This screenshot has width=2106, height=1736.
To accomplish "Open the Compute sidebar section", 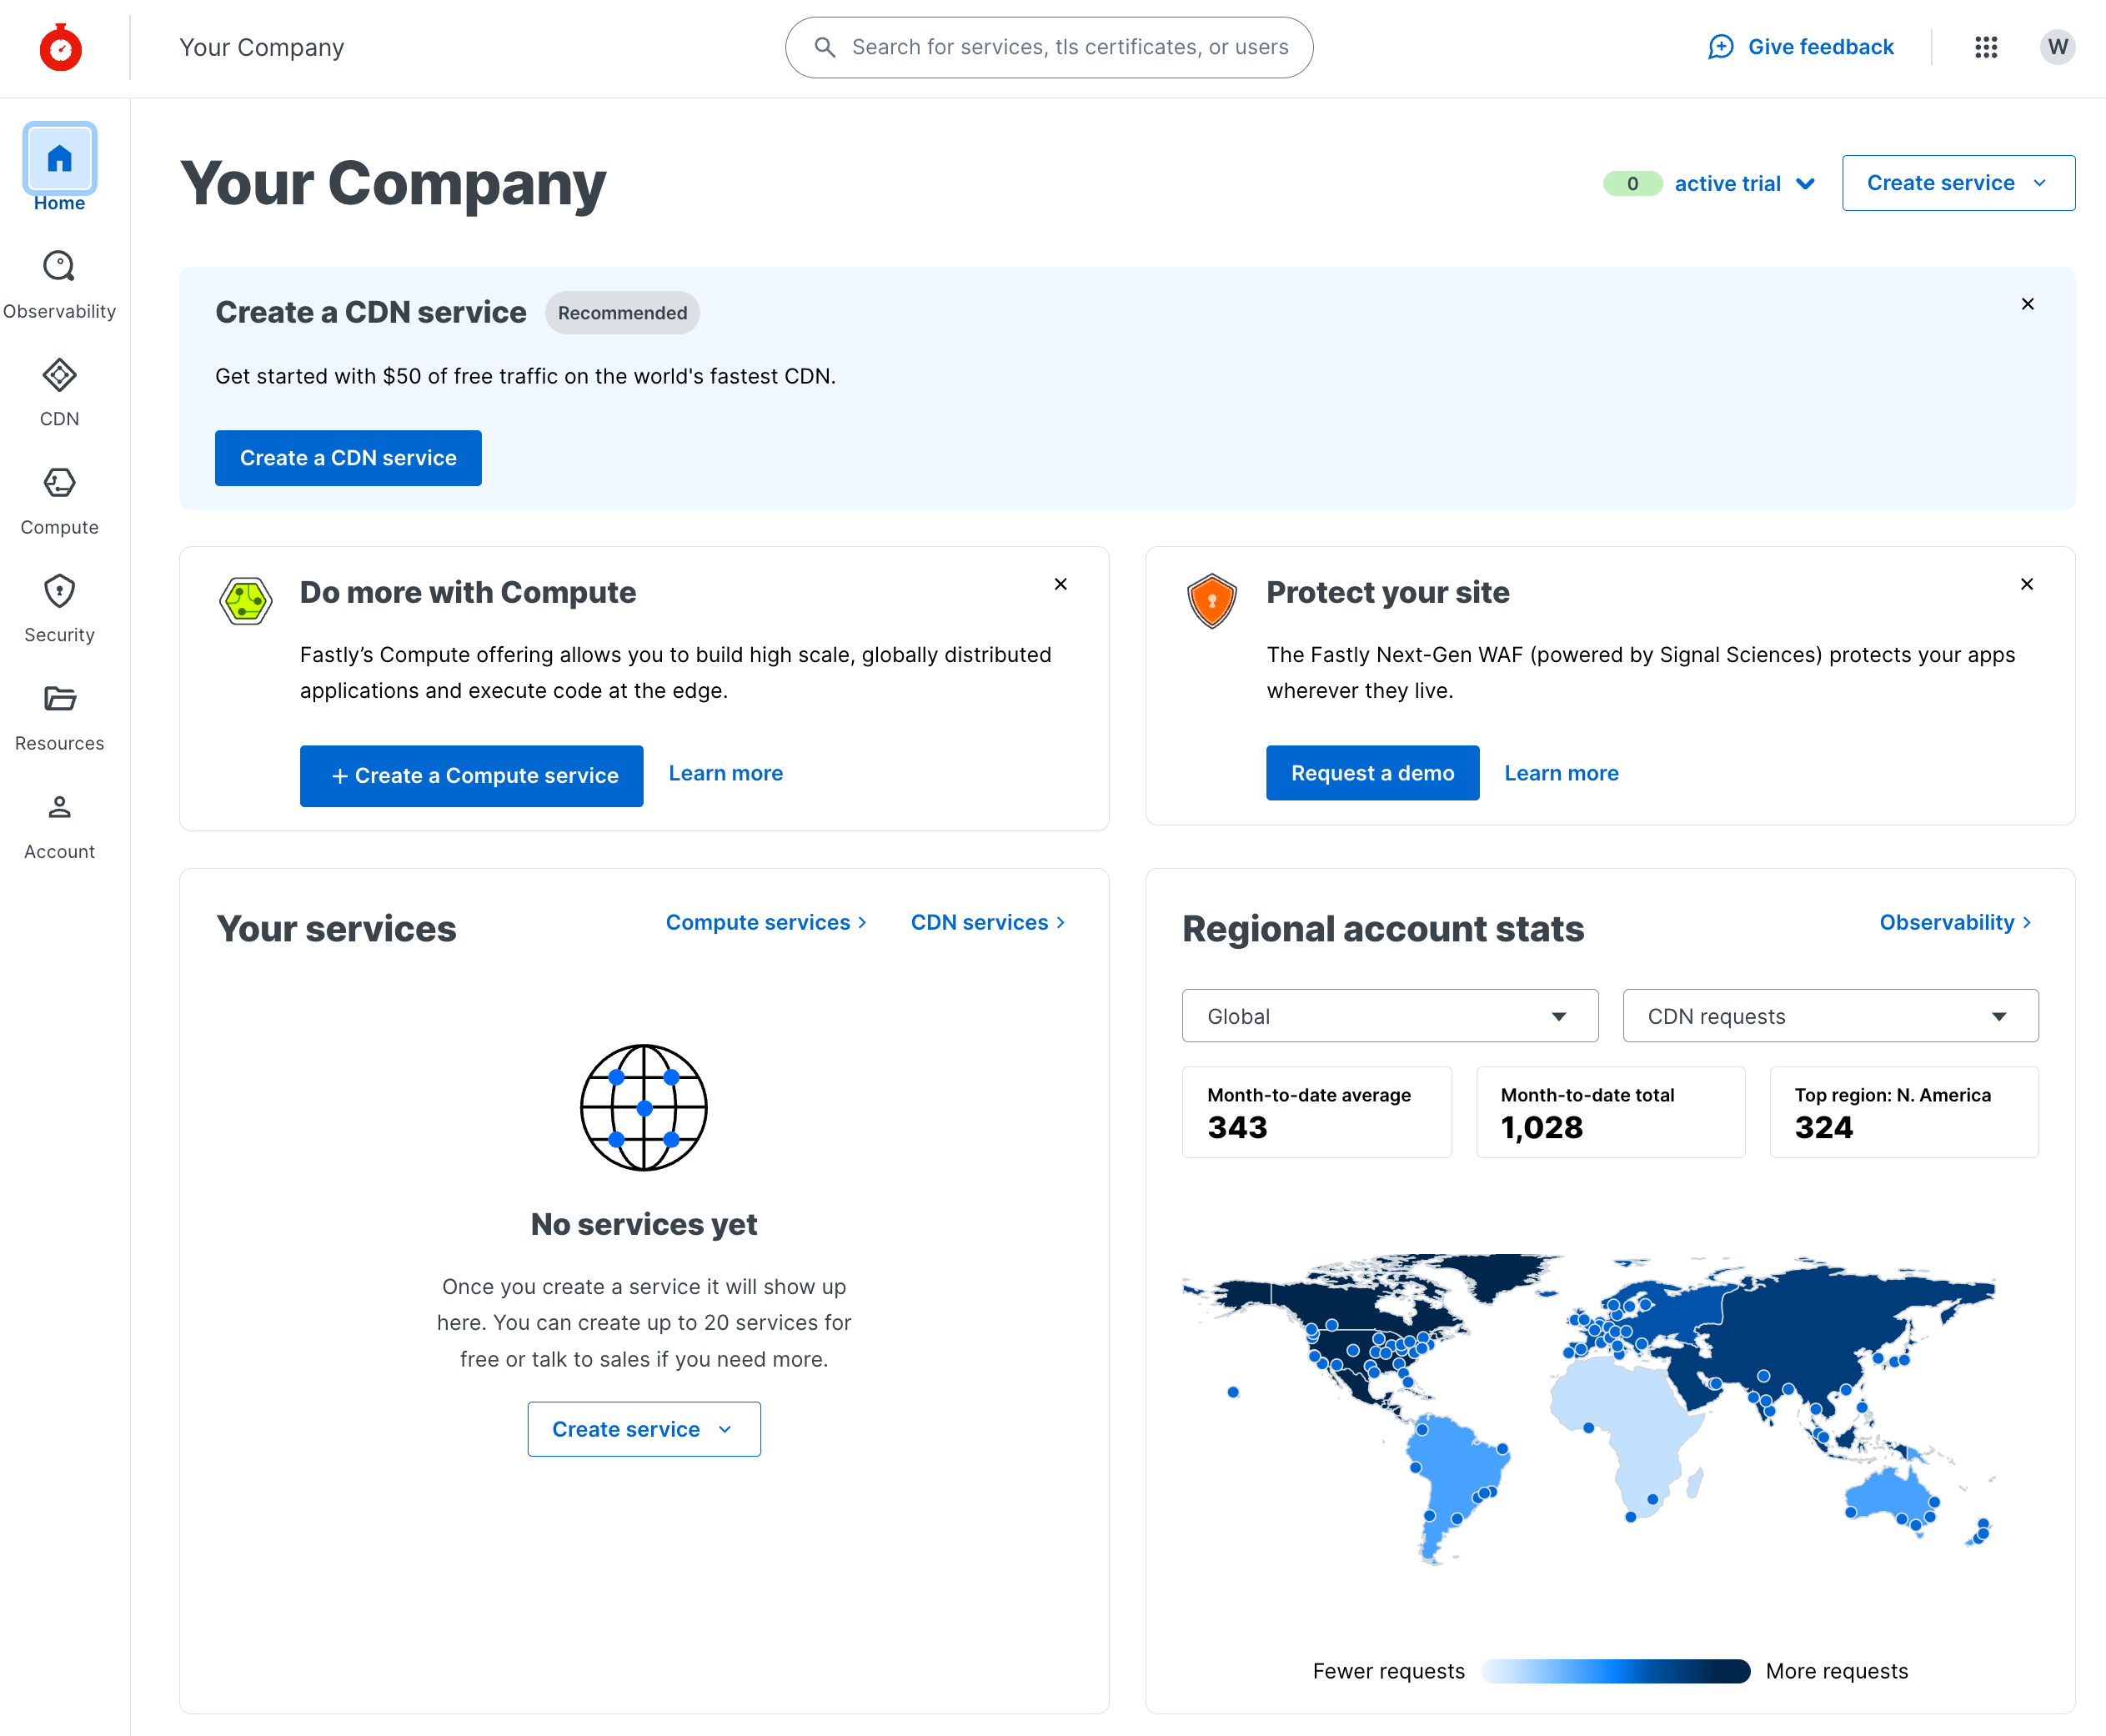I will pos(59,499).
